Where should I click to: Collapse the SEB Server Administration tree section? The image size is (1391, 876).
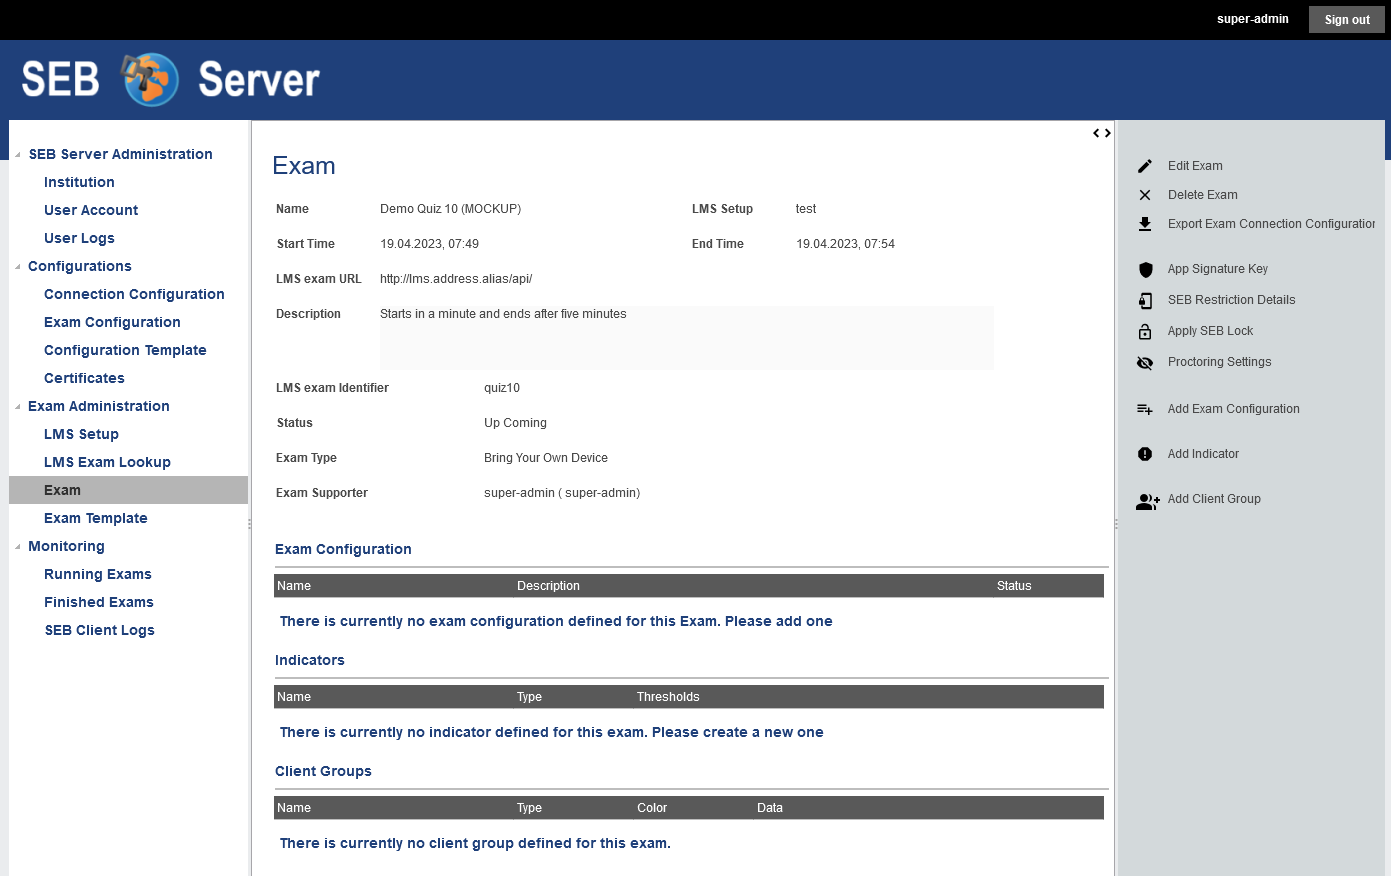coord(18,155)
